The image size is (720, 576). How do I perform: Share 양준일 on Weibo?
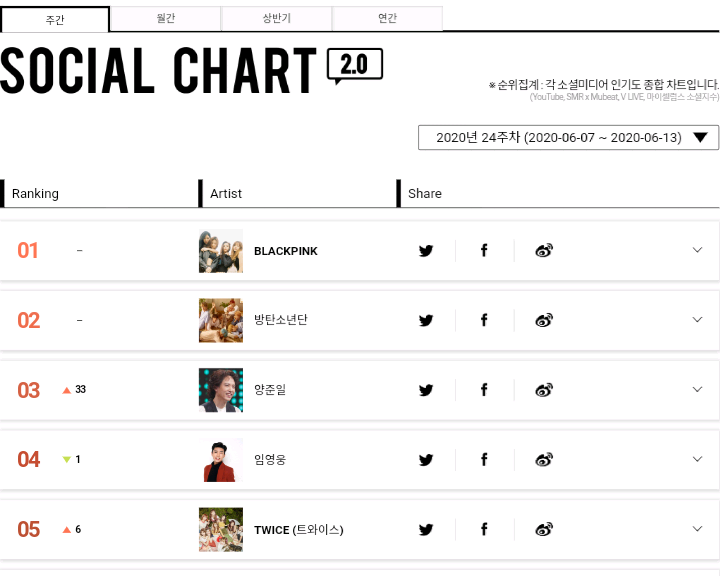click(544, 390)
